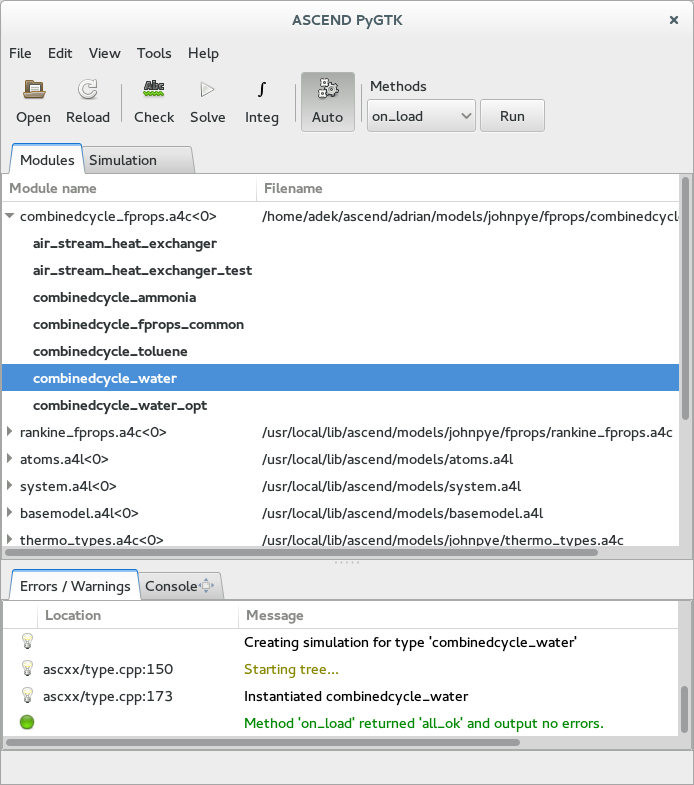The width and height of the screenshot is (694, 785).
Task: Click the Open file toolbar icon
Action: 33,90
